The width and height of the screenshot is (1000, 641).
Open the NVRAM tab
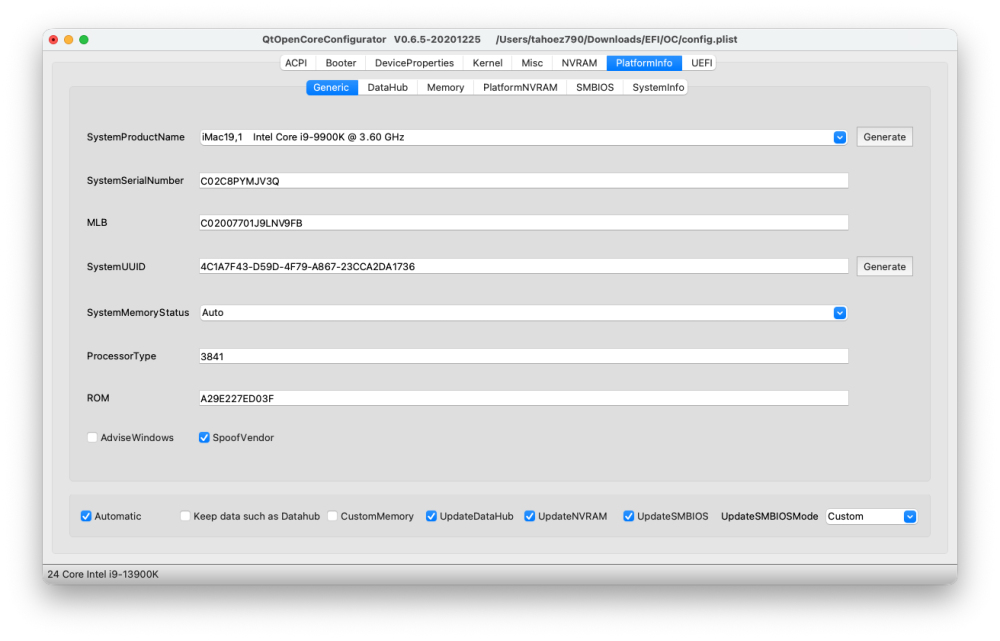click(x=579, y=63)
